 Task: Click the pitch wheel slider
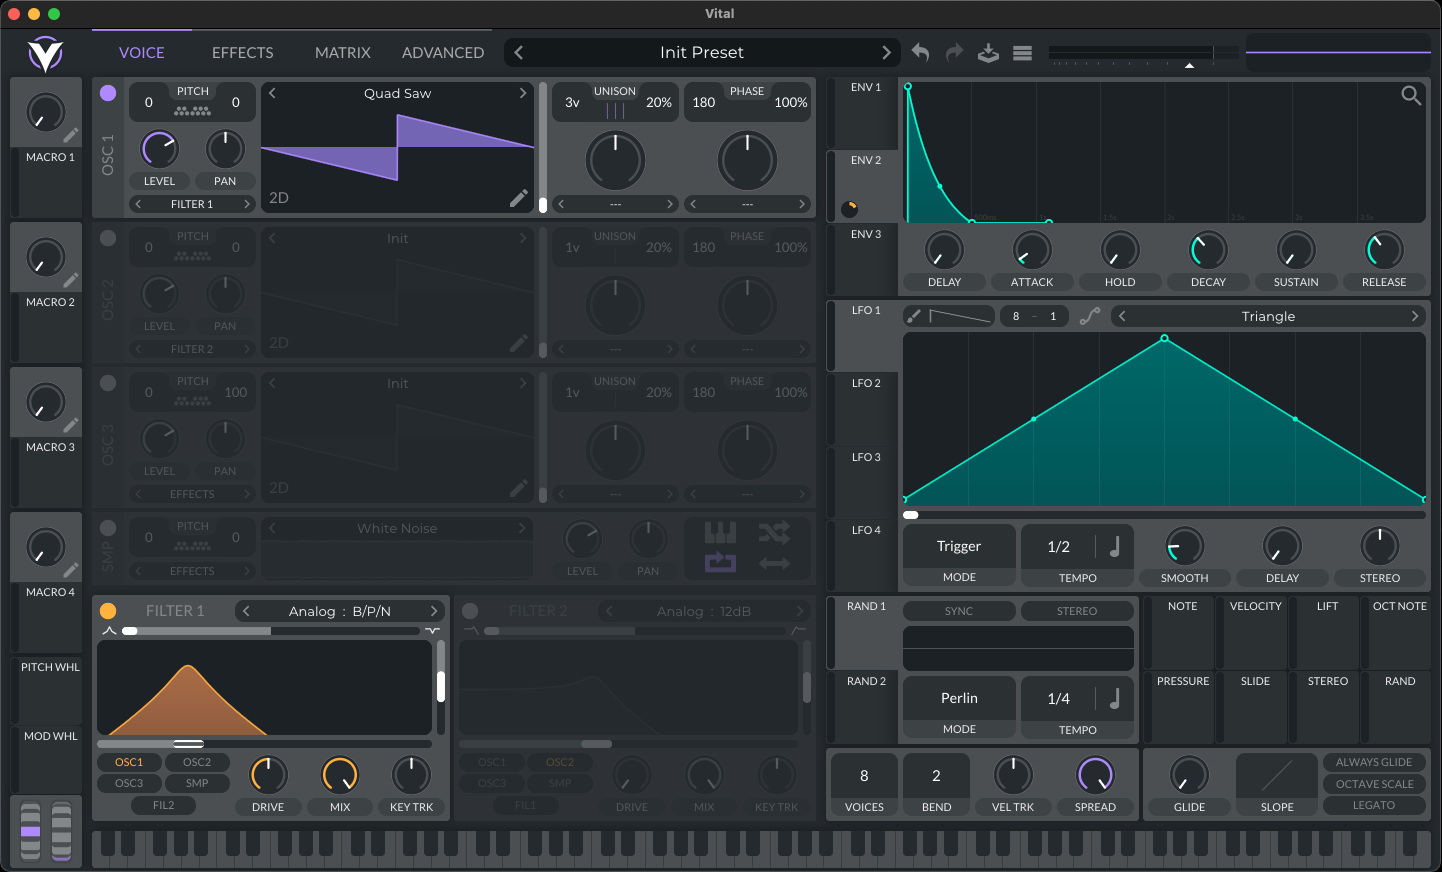click(x=31, y=831)
